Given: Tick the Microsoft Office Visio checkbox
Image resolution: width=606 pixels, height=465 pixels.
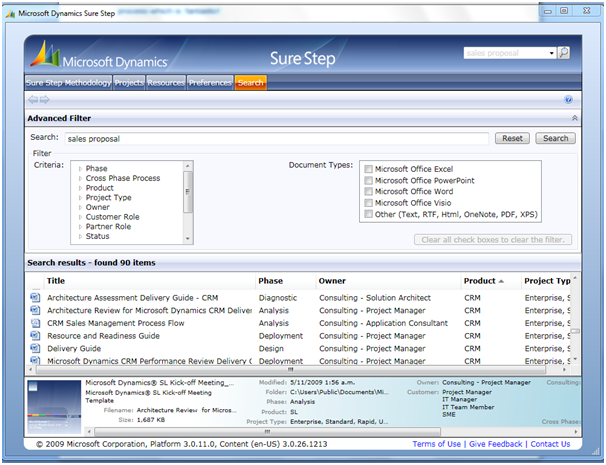Looking at the screenshot, I should tap(369, 202).
